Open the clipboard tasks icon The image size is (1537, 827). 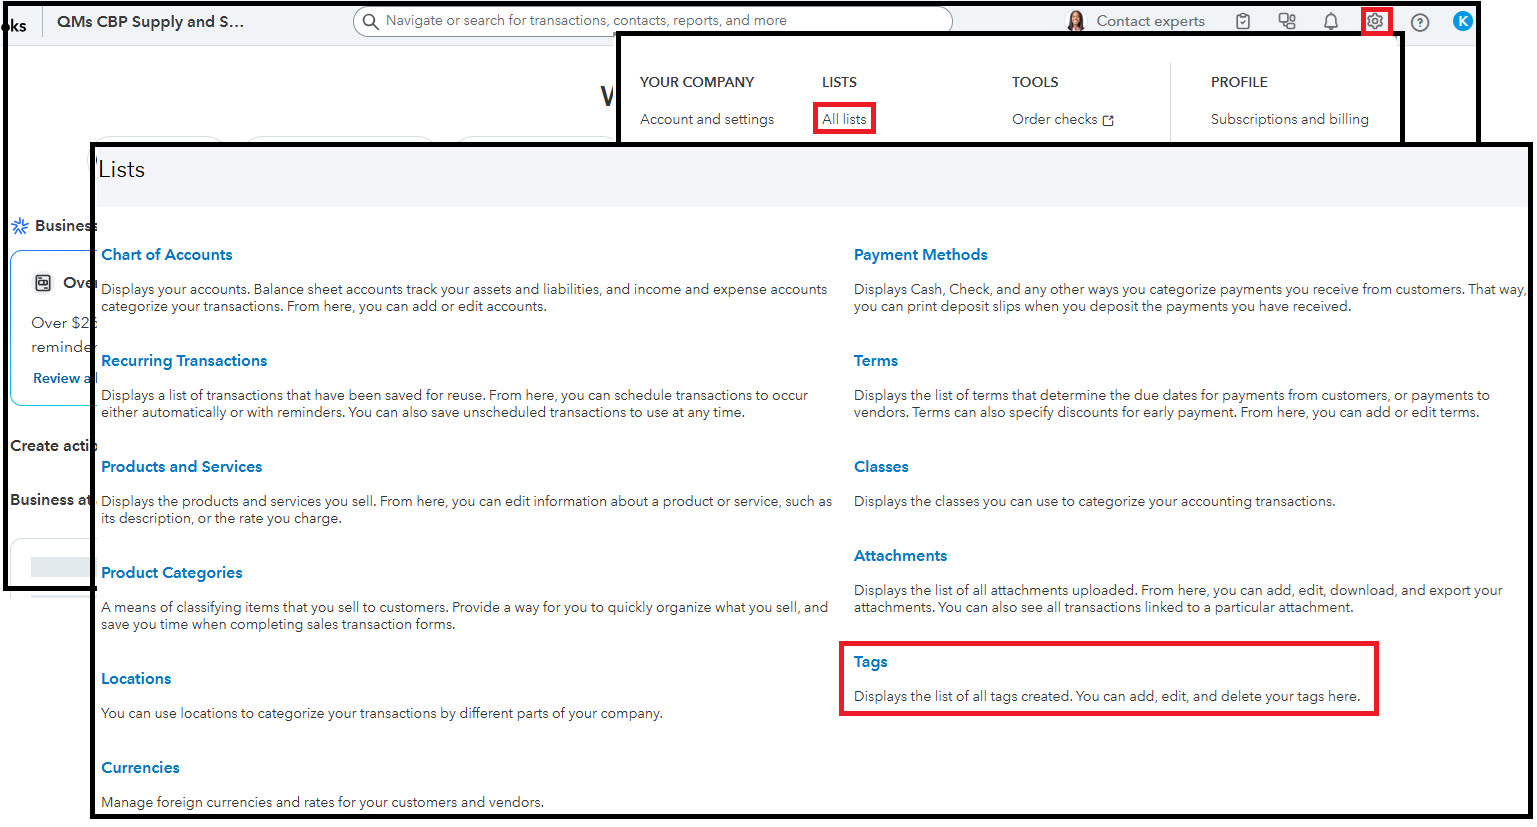click(x=1243, y=21)
